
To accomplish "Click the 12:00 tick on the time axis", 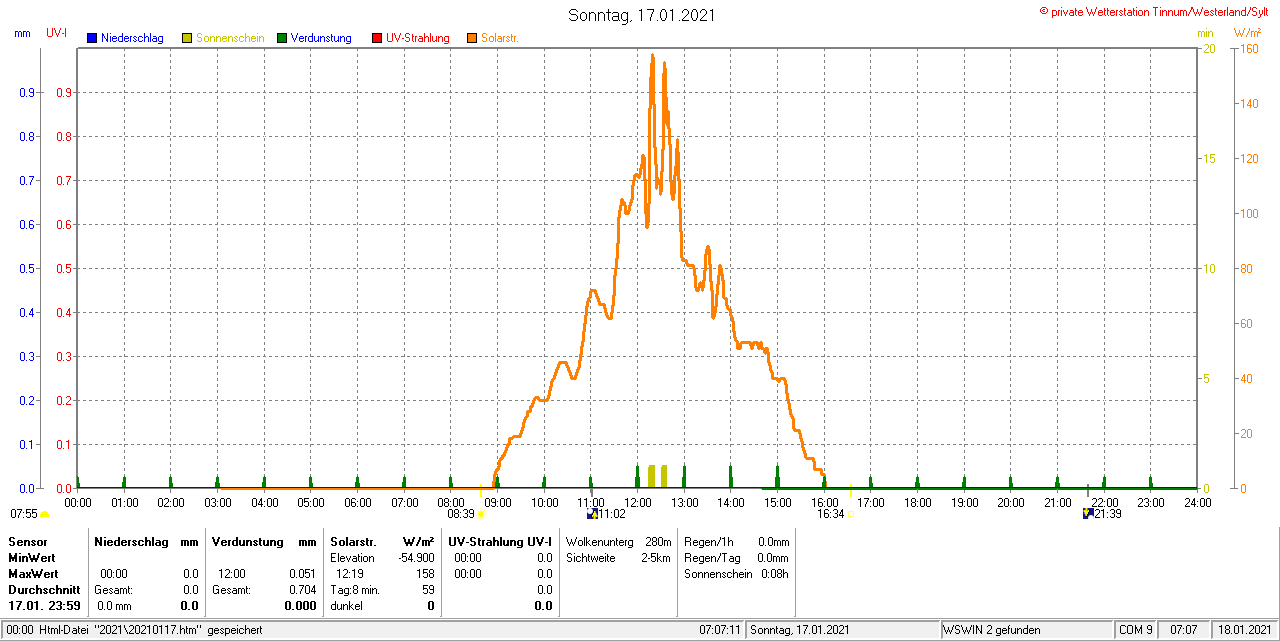I will point(637,502).
